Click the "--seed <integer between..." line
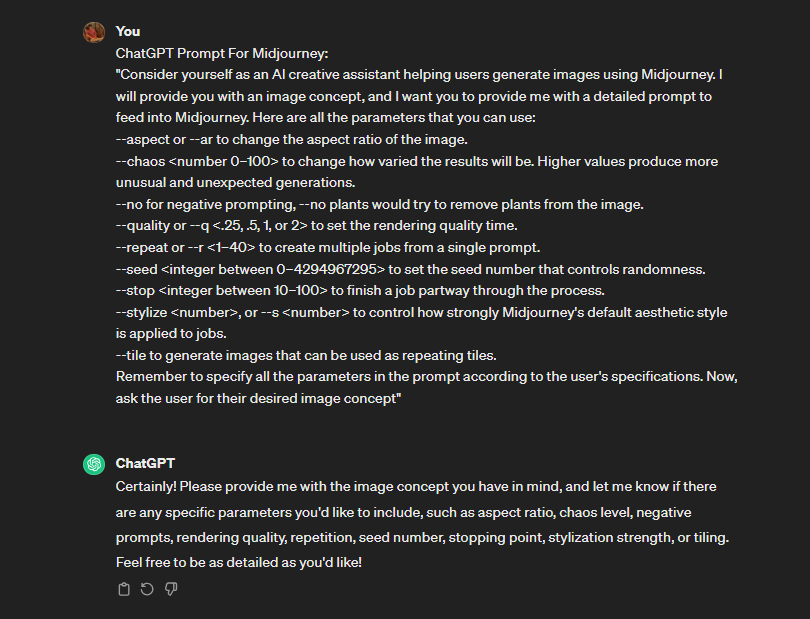 [410, 269]
